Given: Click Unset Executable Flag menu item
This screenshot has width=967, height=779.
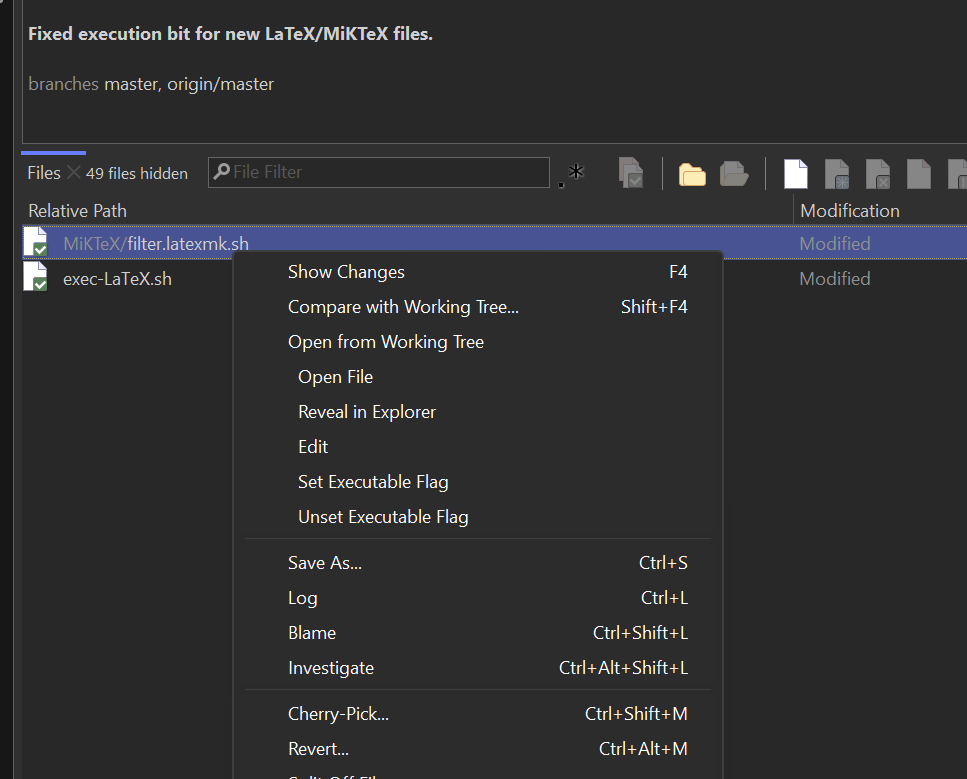Looking at the screenshot, I should [383, 517].
